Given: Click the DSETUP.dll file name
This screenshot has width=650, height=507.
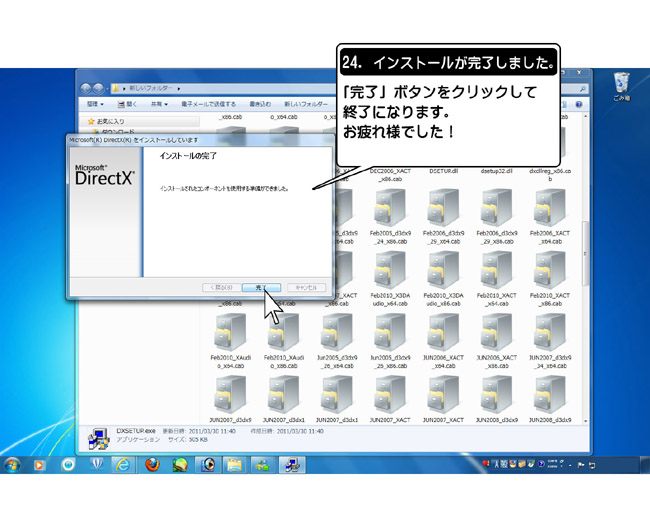Looking at the screenshot, I should pos(443,171).
